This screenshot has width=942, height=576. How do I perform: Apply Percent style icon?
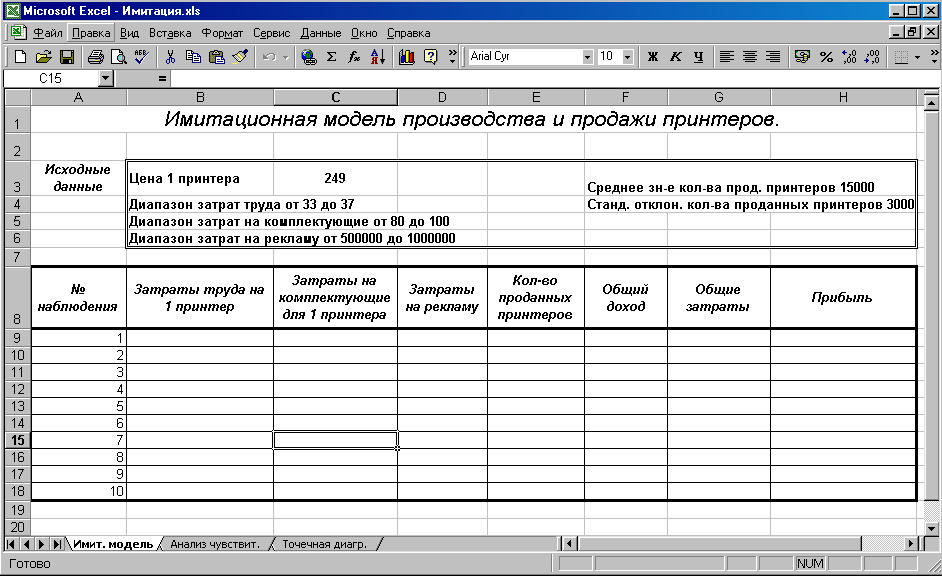click(826, 57)
